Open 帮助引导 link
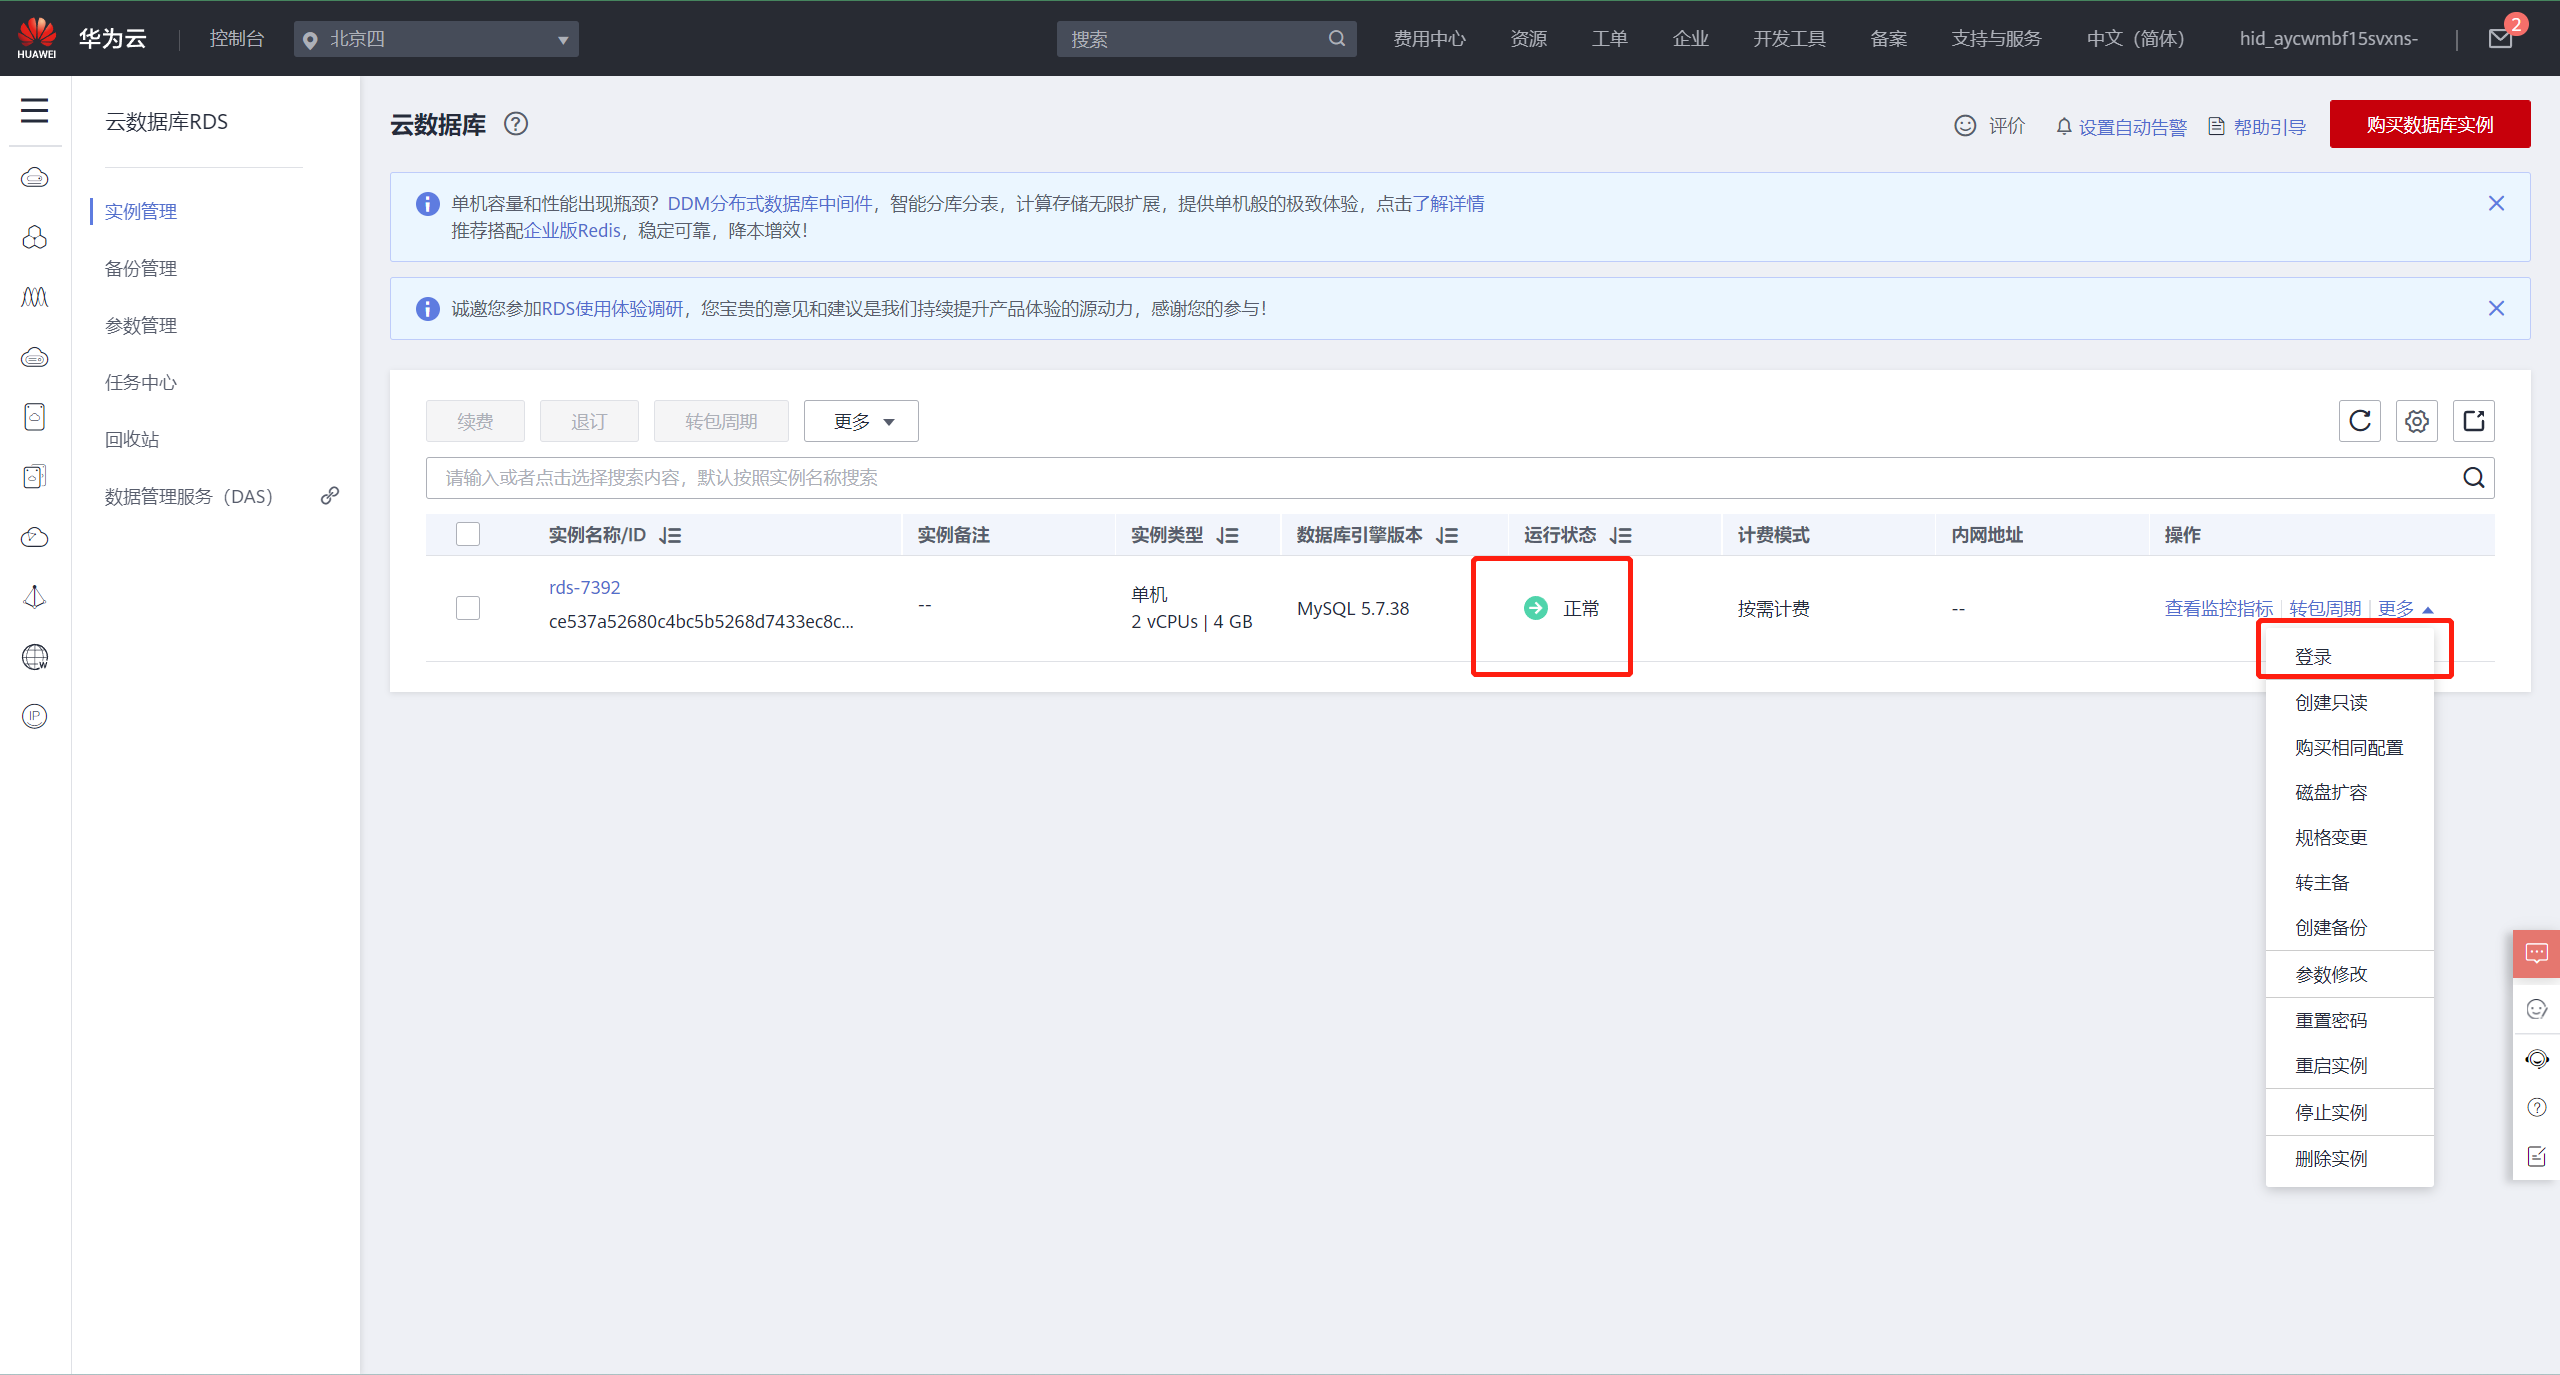2560x1375 pixels. [x=2257, y=127]
